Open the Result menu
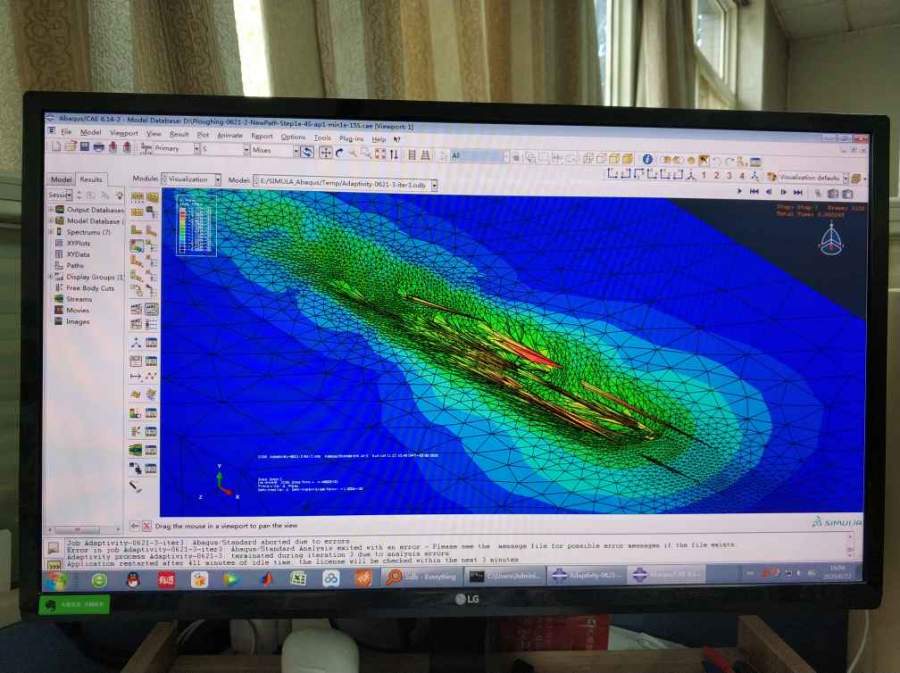This screenshot has width=900, height=673. pyautogui.click(x=179, y=134)
